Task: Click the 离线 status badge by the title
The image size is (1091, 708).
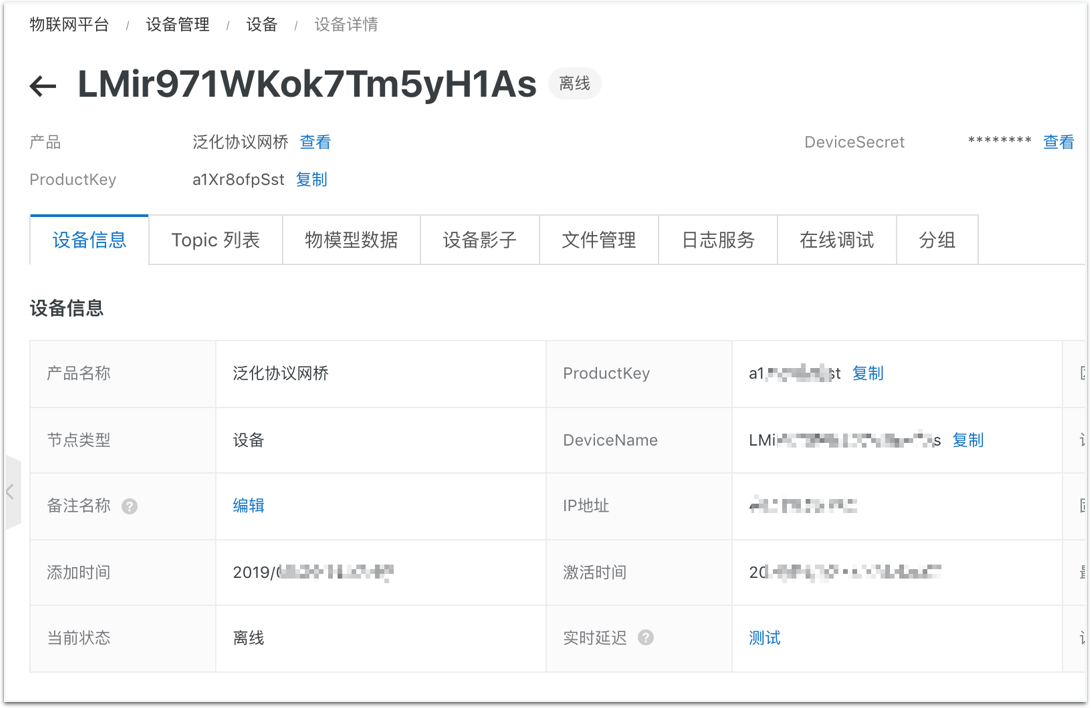Action: click(x=575, y=84)
